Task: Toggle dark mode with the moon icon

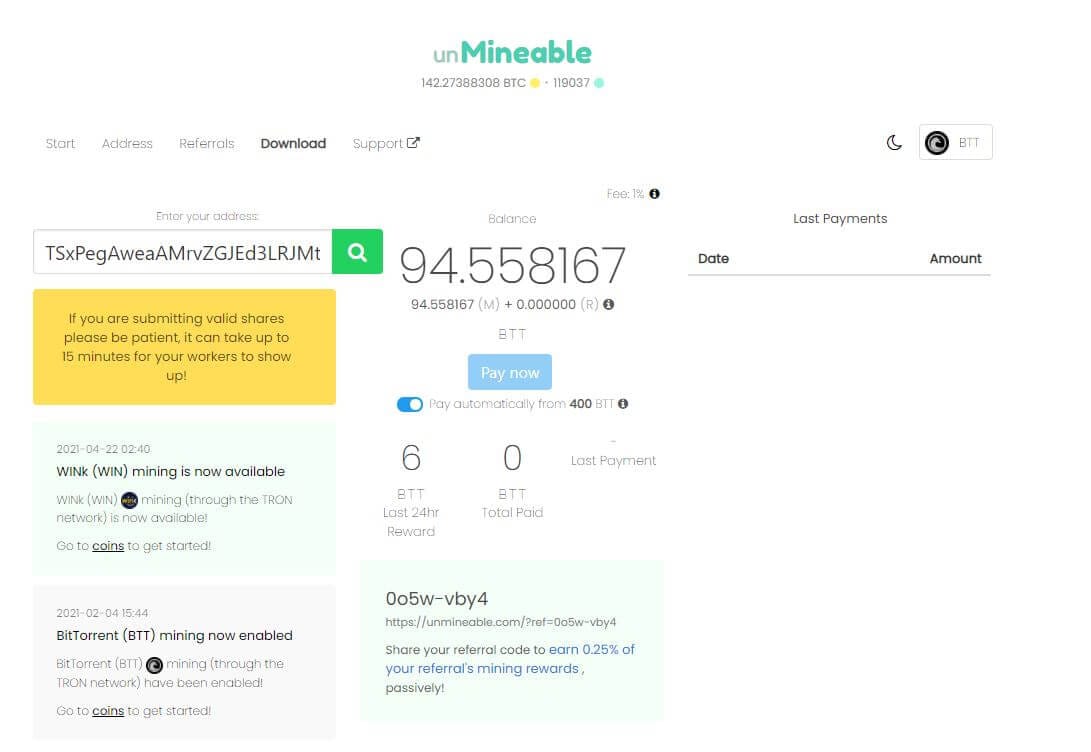Action: coord(894,143)
